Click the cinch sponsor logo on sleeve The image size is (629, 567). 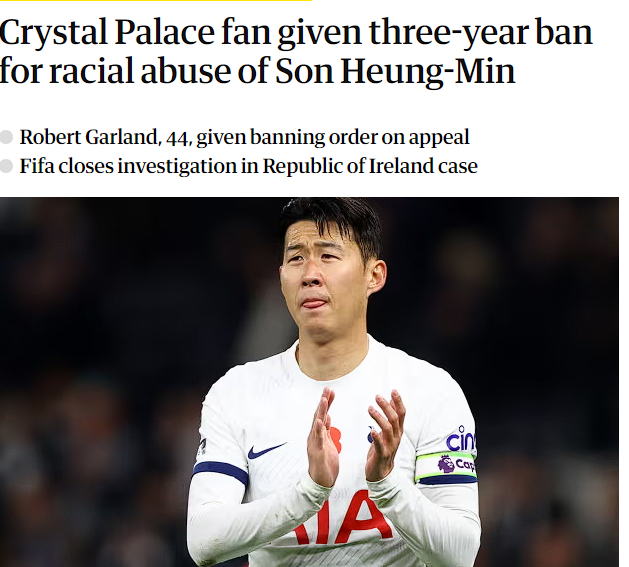461,440
